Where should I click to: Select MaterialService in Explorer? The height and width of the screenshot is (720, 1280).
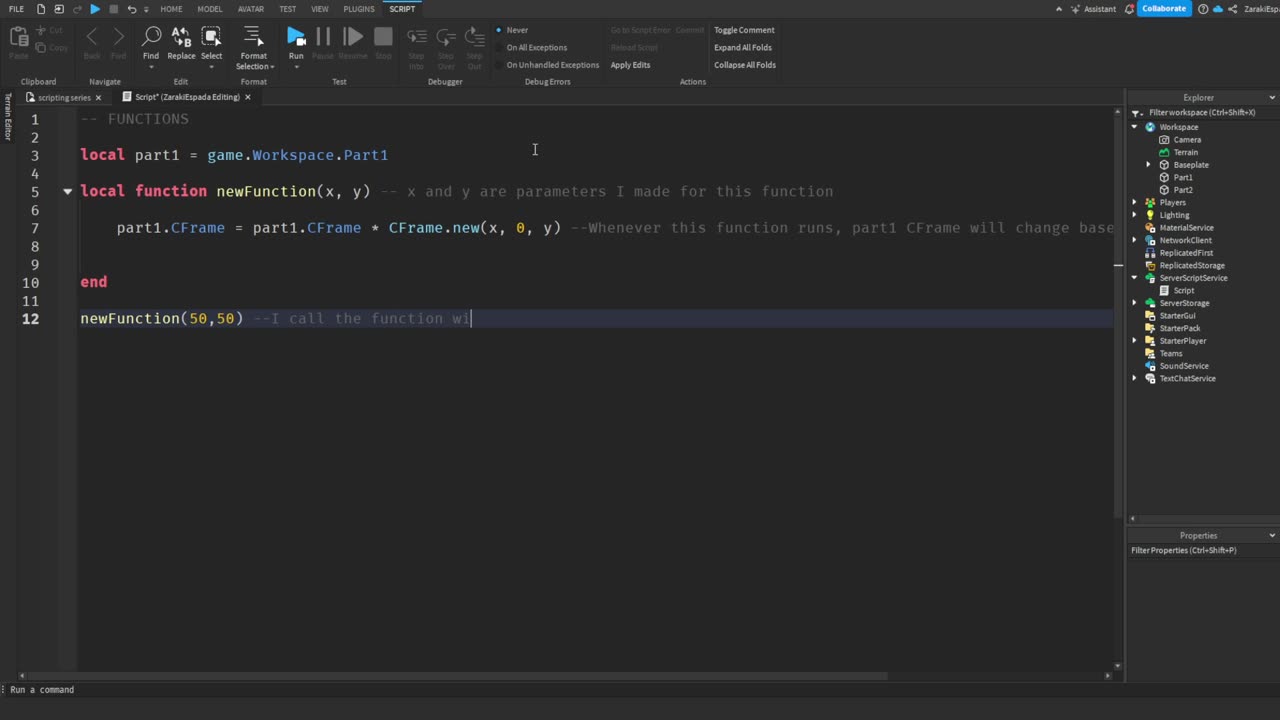point(1186,228)
